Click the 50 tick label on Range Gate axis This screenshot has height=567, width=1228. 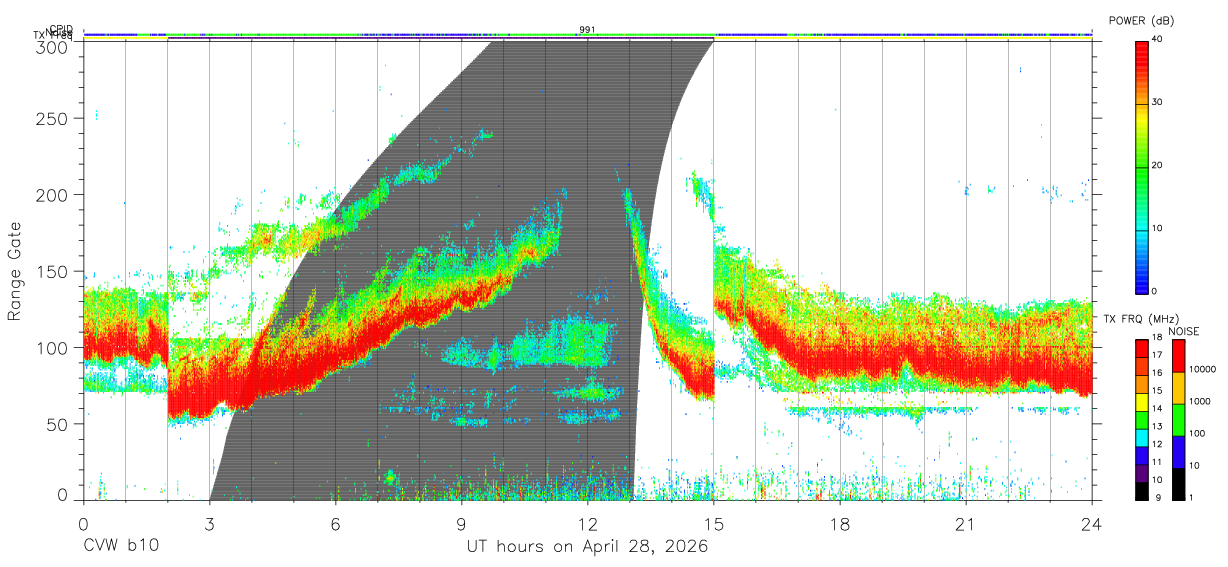click(x=59, y=424)
